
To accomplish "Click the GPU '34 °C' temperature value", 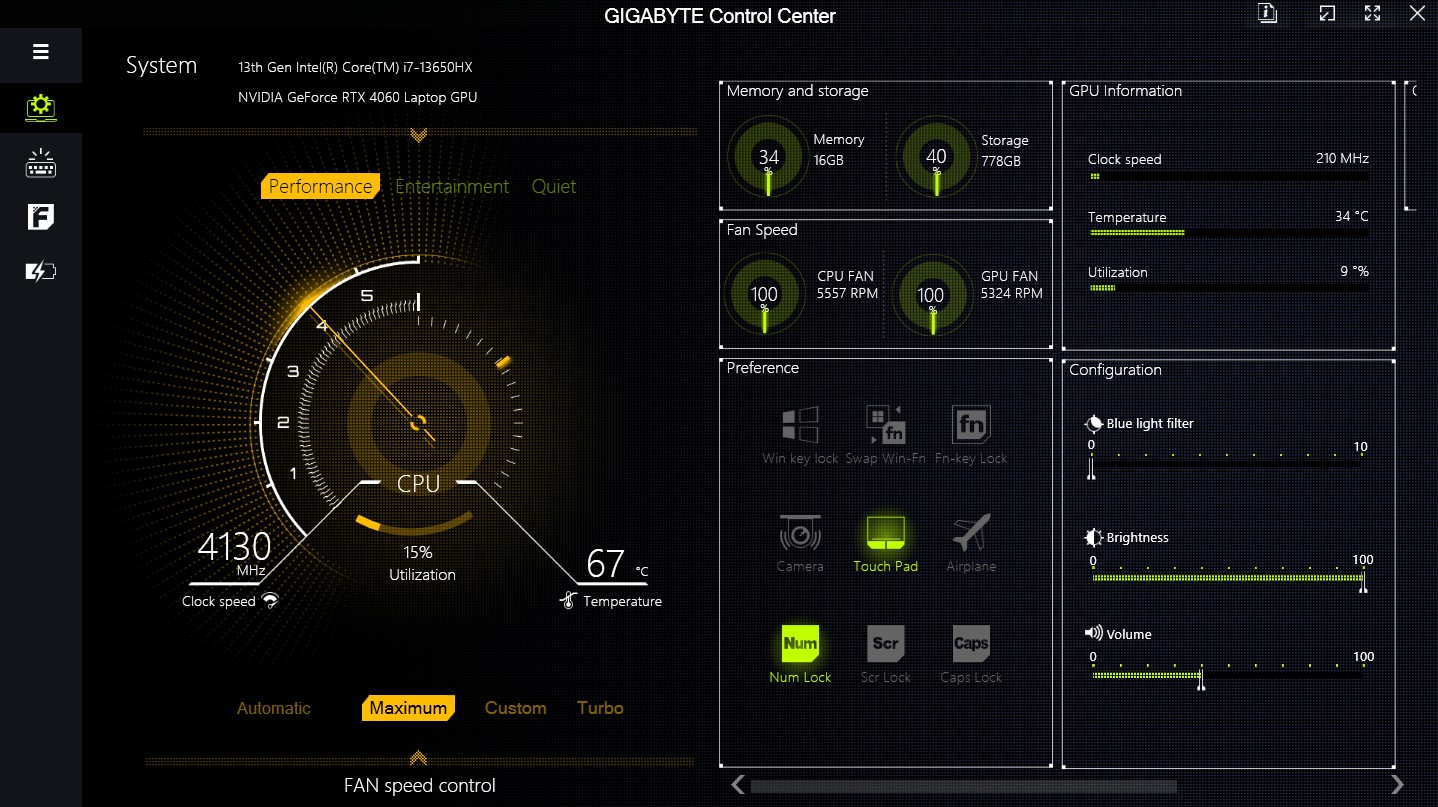I will point(1351,217).
